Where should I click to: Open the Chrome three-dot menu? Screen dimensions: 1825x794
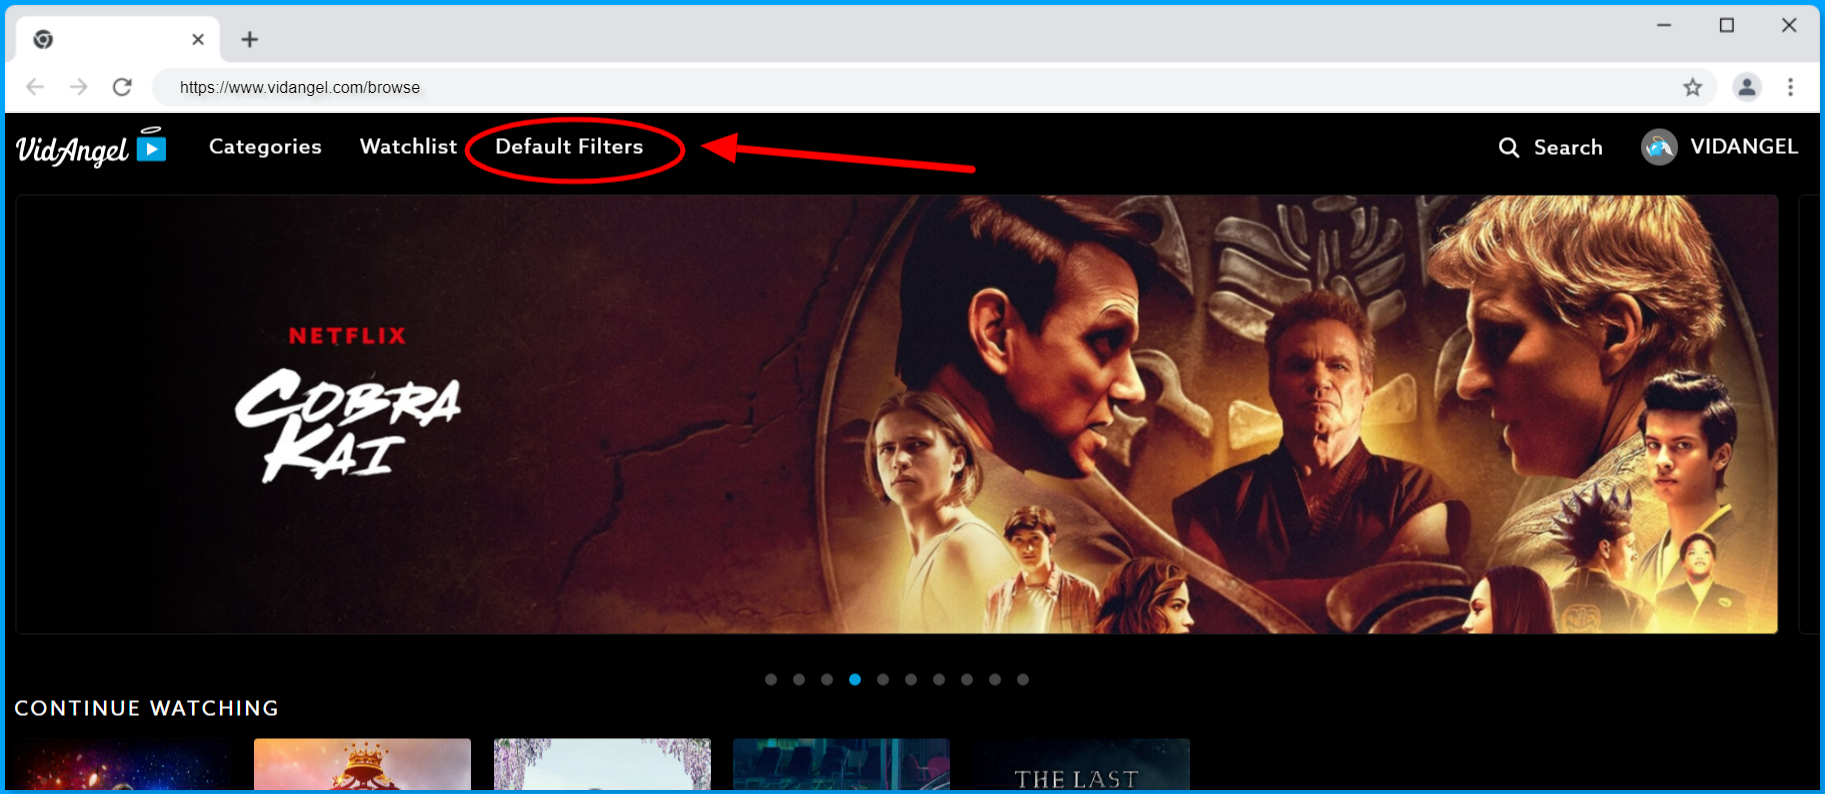[x=1790, y=87]
